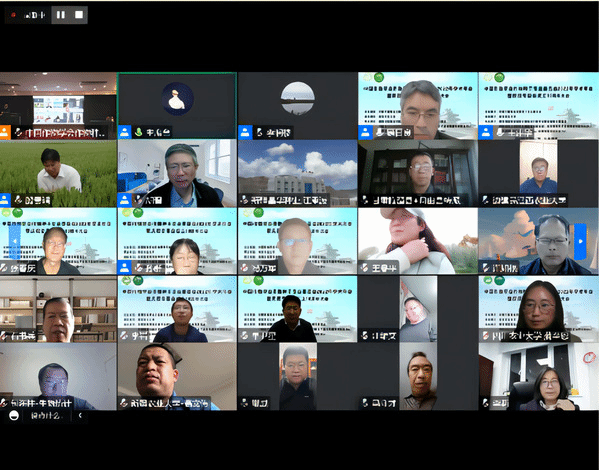Click green speaking microphone icon on goose-avatar tile
The height and width of the screenshot is (470, 599).
[x=139, y=132]
